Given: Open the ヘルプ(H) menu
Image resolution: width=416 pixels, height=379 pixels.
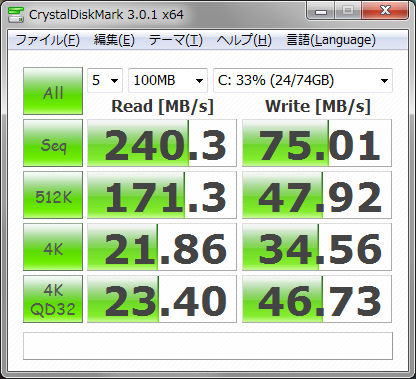Looking at the screenshot, I should [x=244, y=40].
